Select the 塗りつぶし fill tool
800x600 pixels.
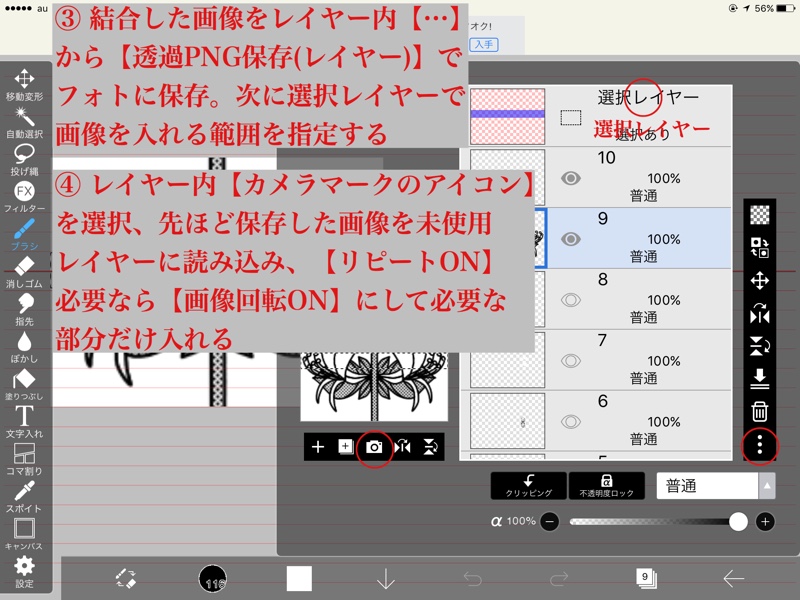pos(24,385)
